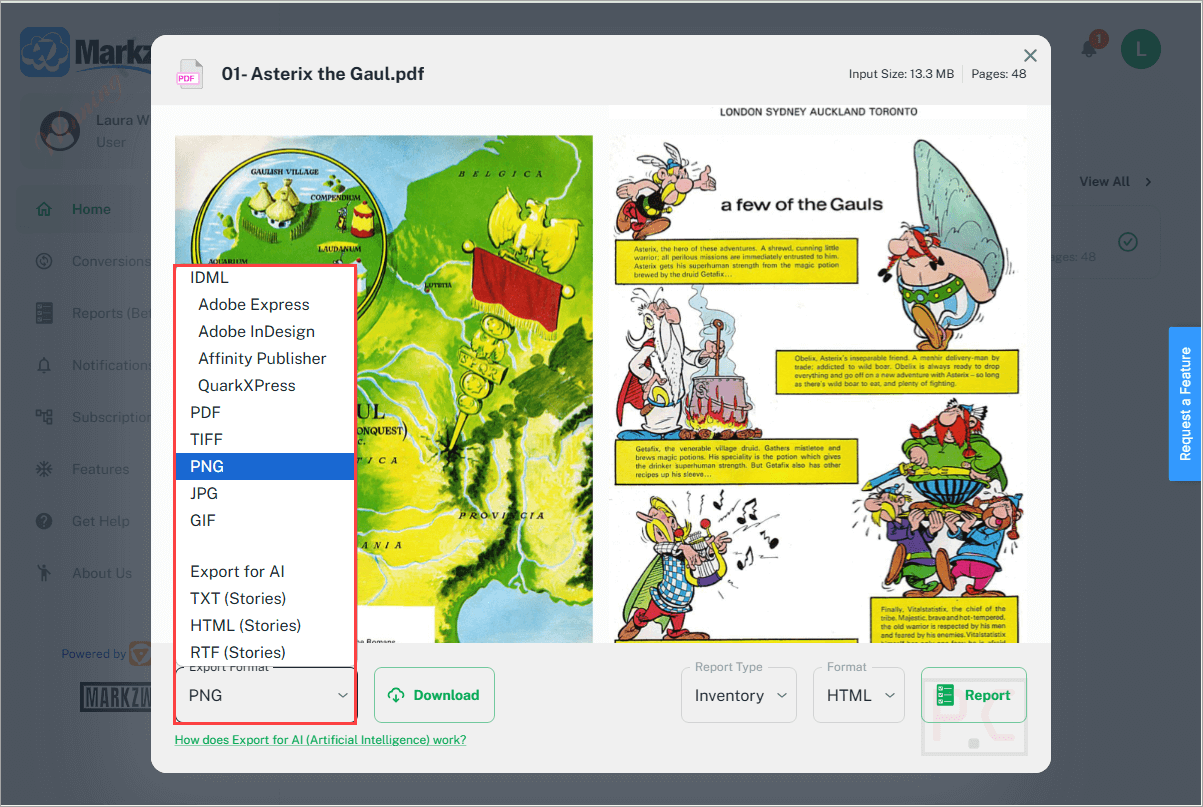Click About Us person icon
This screenshot has width=1203, height=807.
[x=44, y=573]
